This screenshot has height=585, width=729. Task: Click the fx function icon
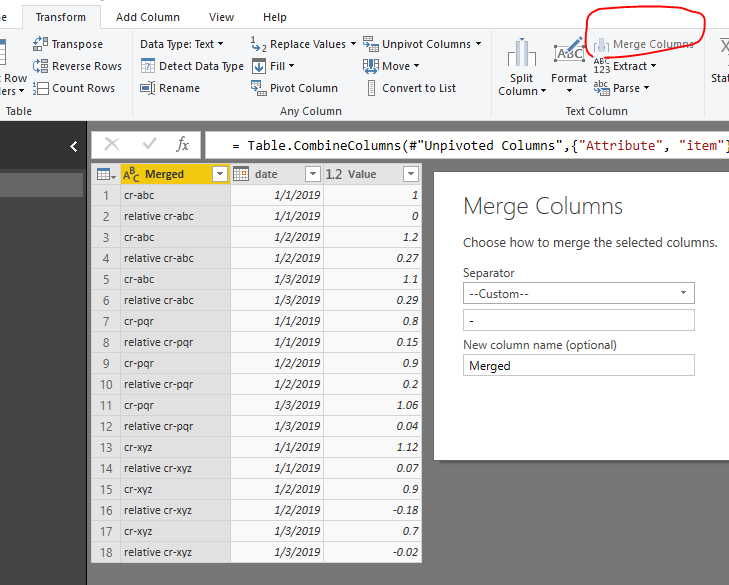click(183, 145)
